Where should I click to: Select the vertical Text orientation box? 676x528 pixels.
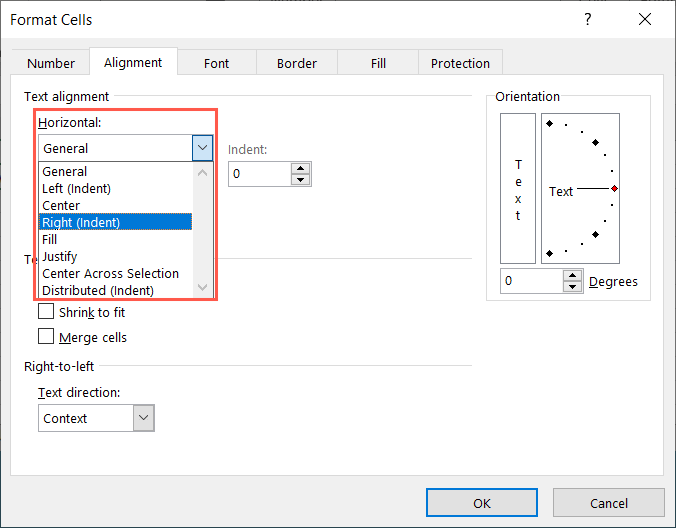click(518, 189)
